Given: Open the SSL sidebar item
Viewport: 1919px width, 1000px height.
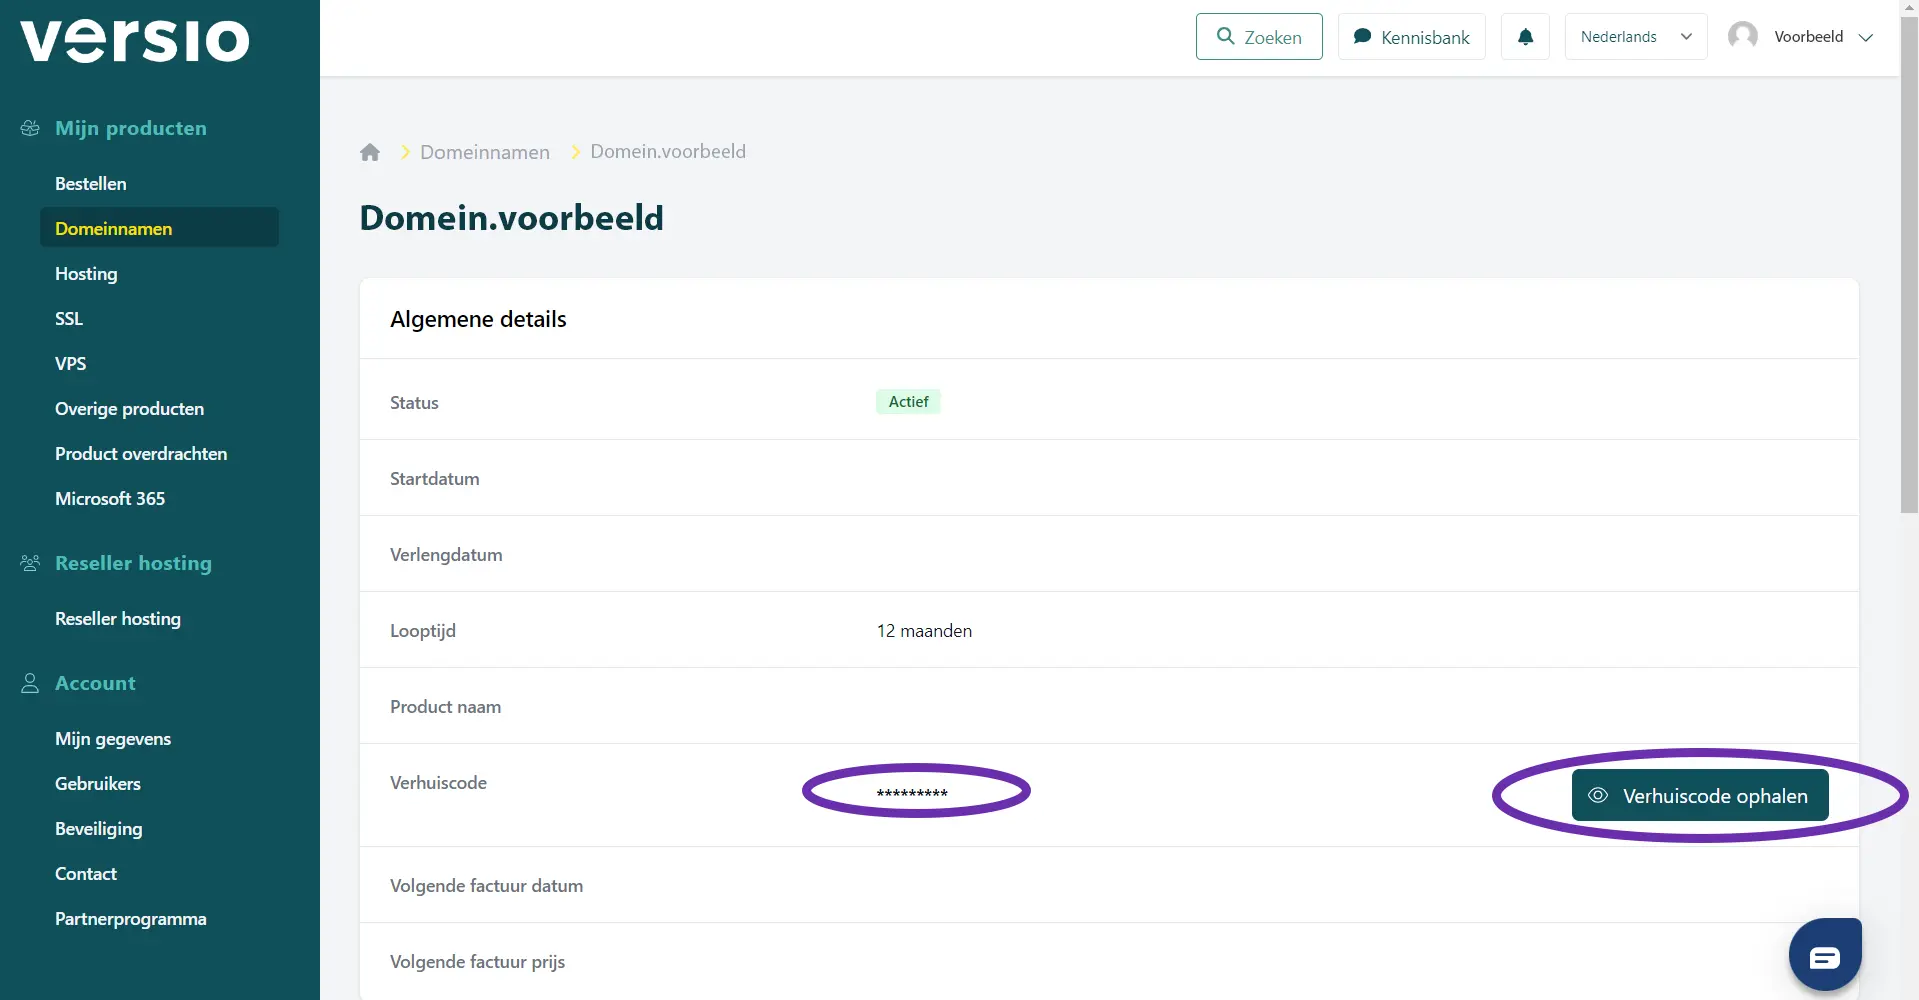Looking at the screenshot, I should [x=69, y=319].
